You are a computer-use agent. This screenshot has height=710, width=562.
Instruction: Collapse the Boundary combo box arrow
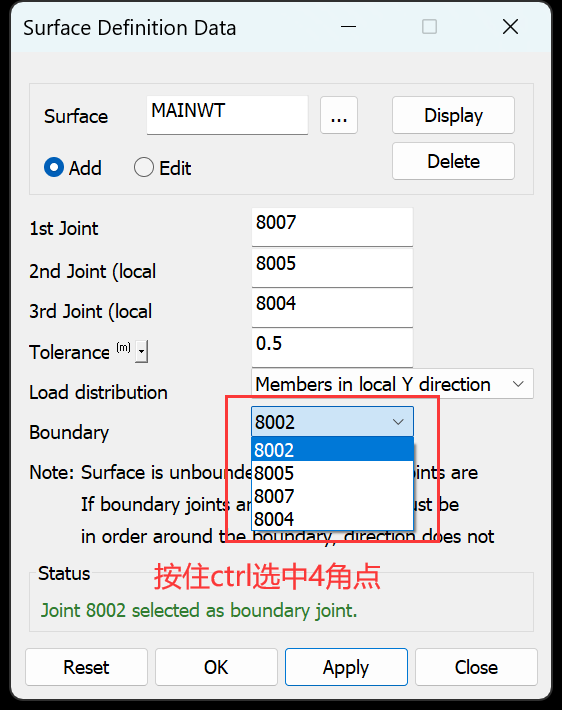[398, 422]
